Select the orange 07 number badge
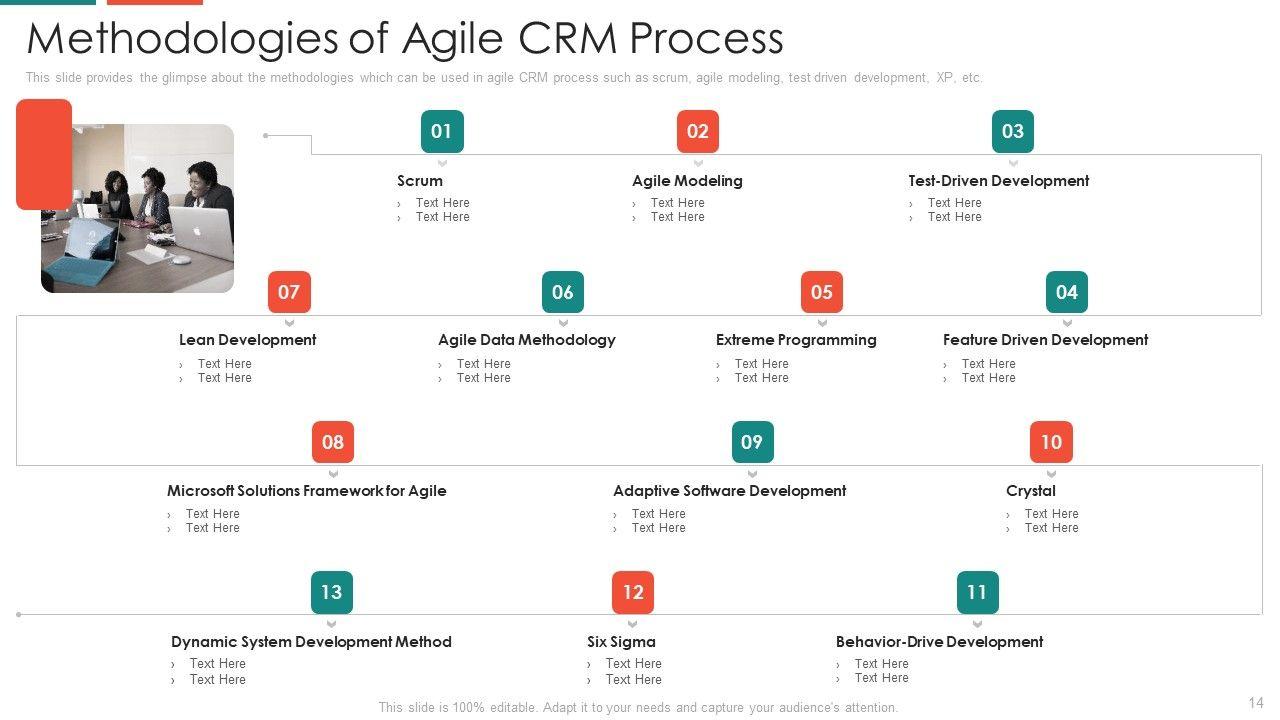The height and width of the screenshot is (720, 1280). click(289, 292)
